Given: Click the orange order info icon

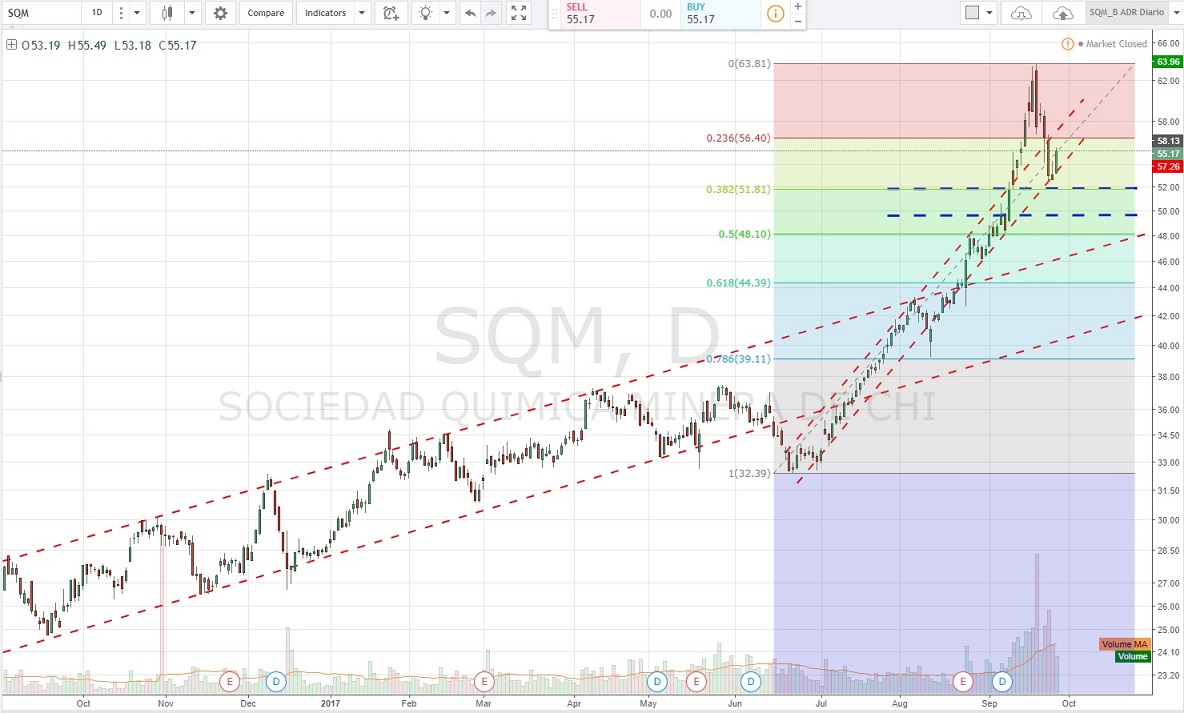Looking at the screenshot, I should 775,14.
